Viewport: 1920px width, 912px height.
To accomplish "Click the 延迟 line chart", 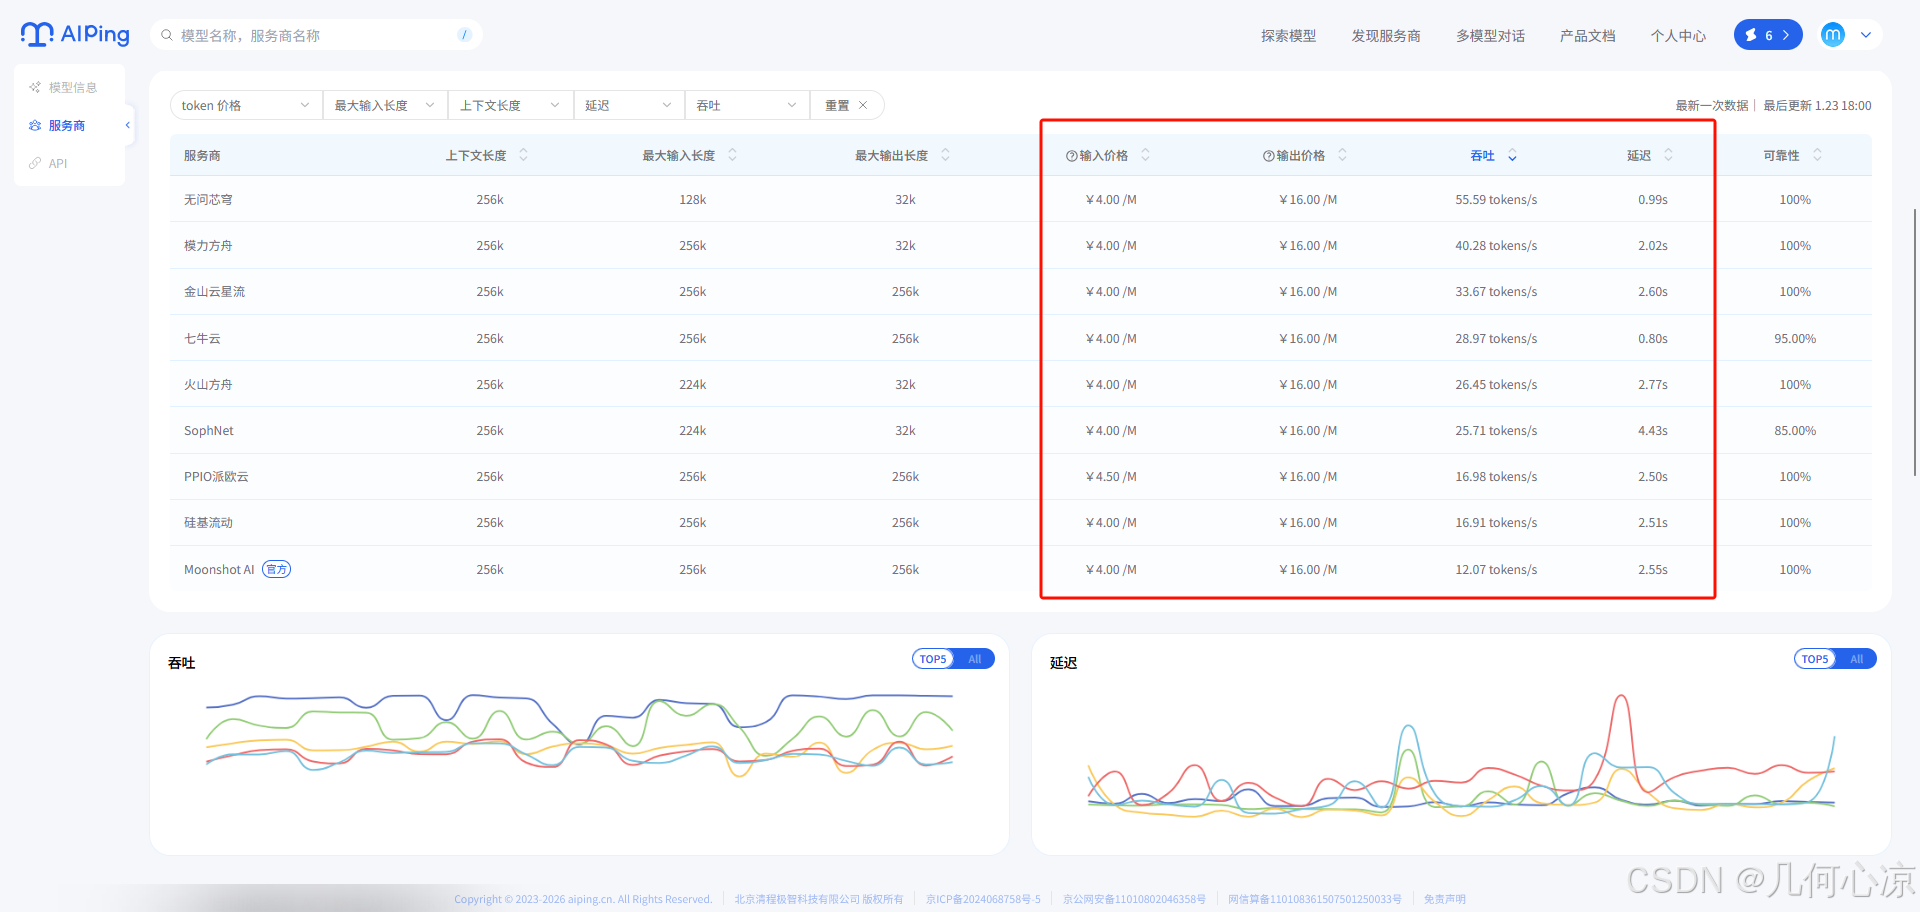I will (1461, 756).
